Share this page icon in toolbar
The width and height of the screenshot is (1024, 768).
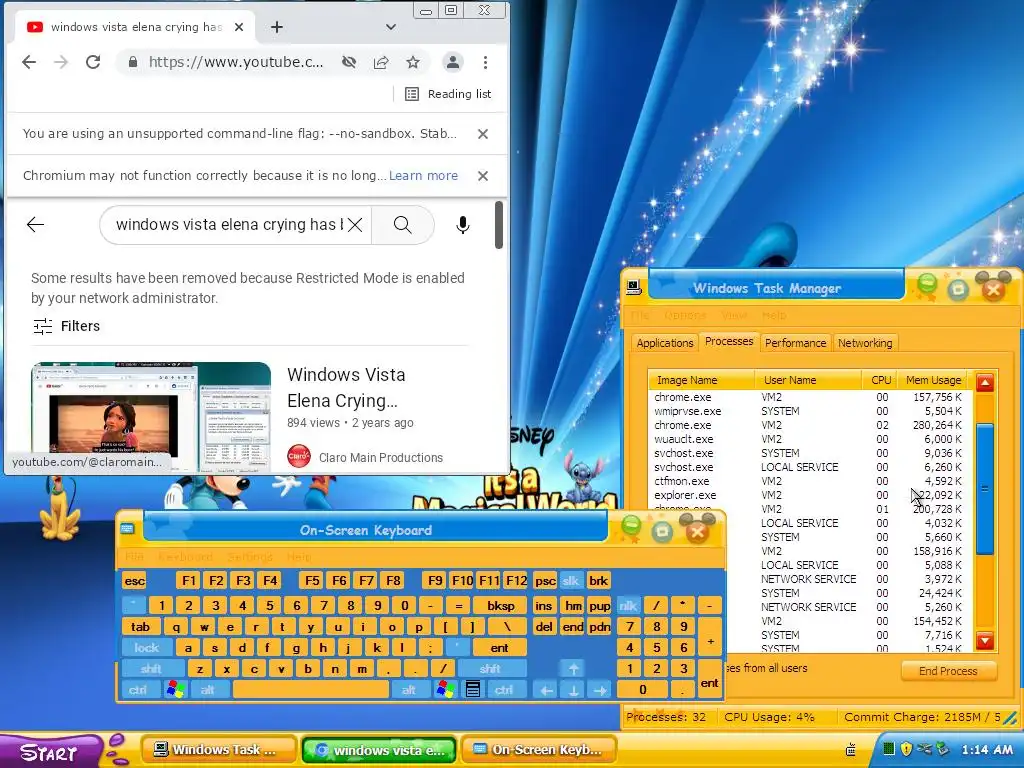point(381,62)
